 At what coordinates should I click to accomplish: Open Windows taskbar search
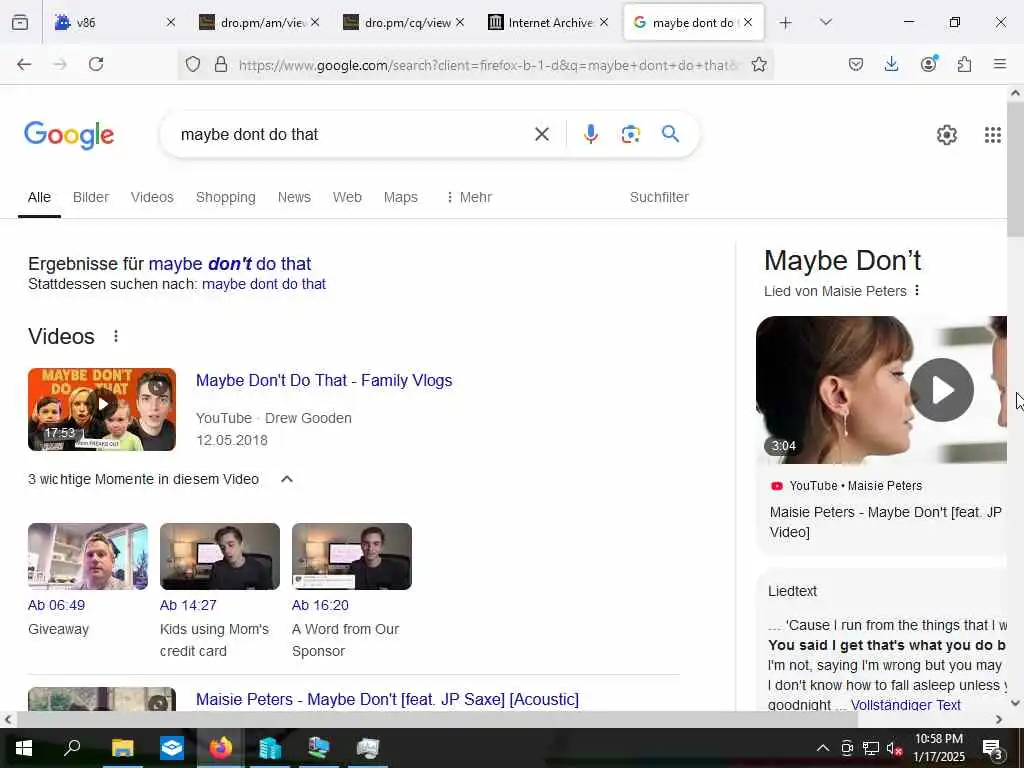pos(72,748)
